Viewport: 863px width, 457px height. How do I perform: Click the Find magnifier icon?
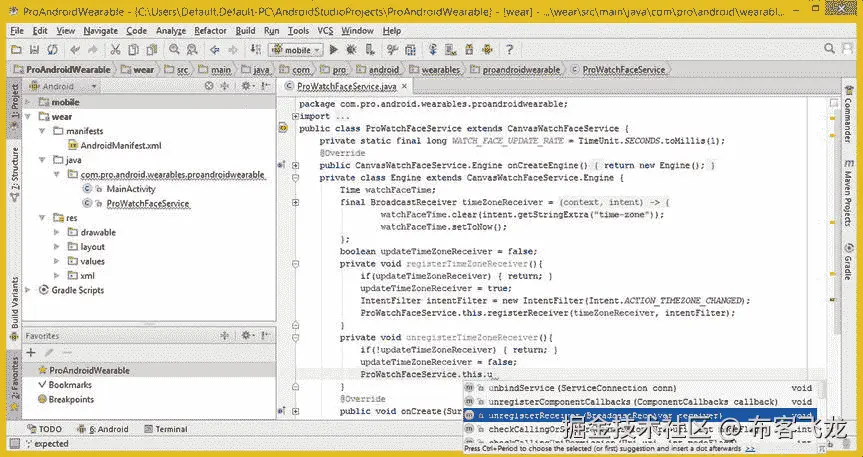[174, 50]
